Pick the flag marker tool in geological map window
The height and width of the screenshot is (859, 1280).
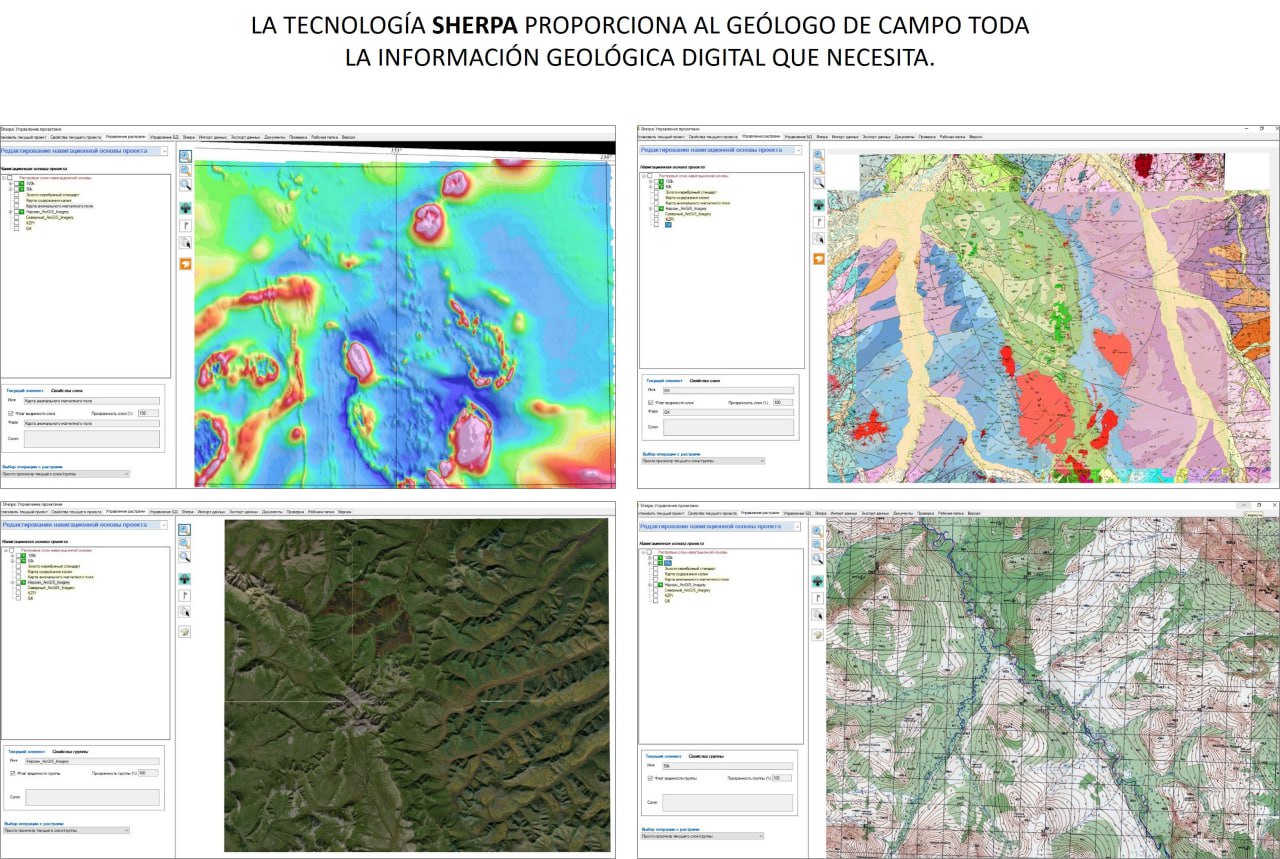[x=818, y=222]
